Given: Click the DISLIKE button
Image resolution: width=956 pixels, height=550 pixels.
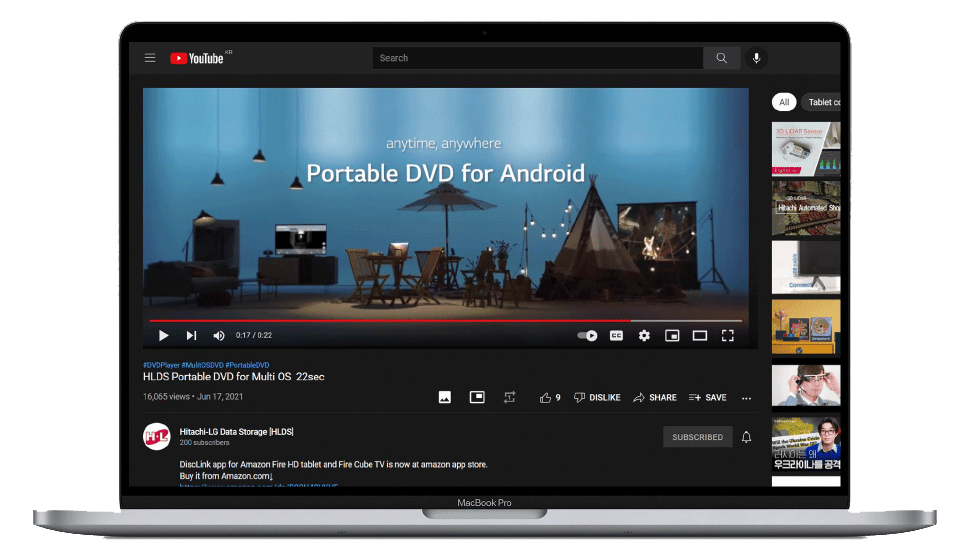Looking at the screenshot, I should pyautogui.click(x=597, y=398).
